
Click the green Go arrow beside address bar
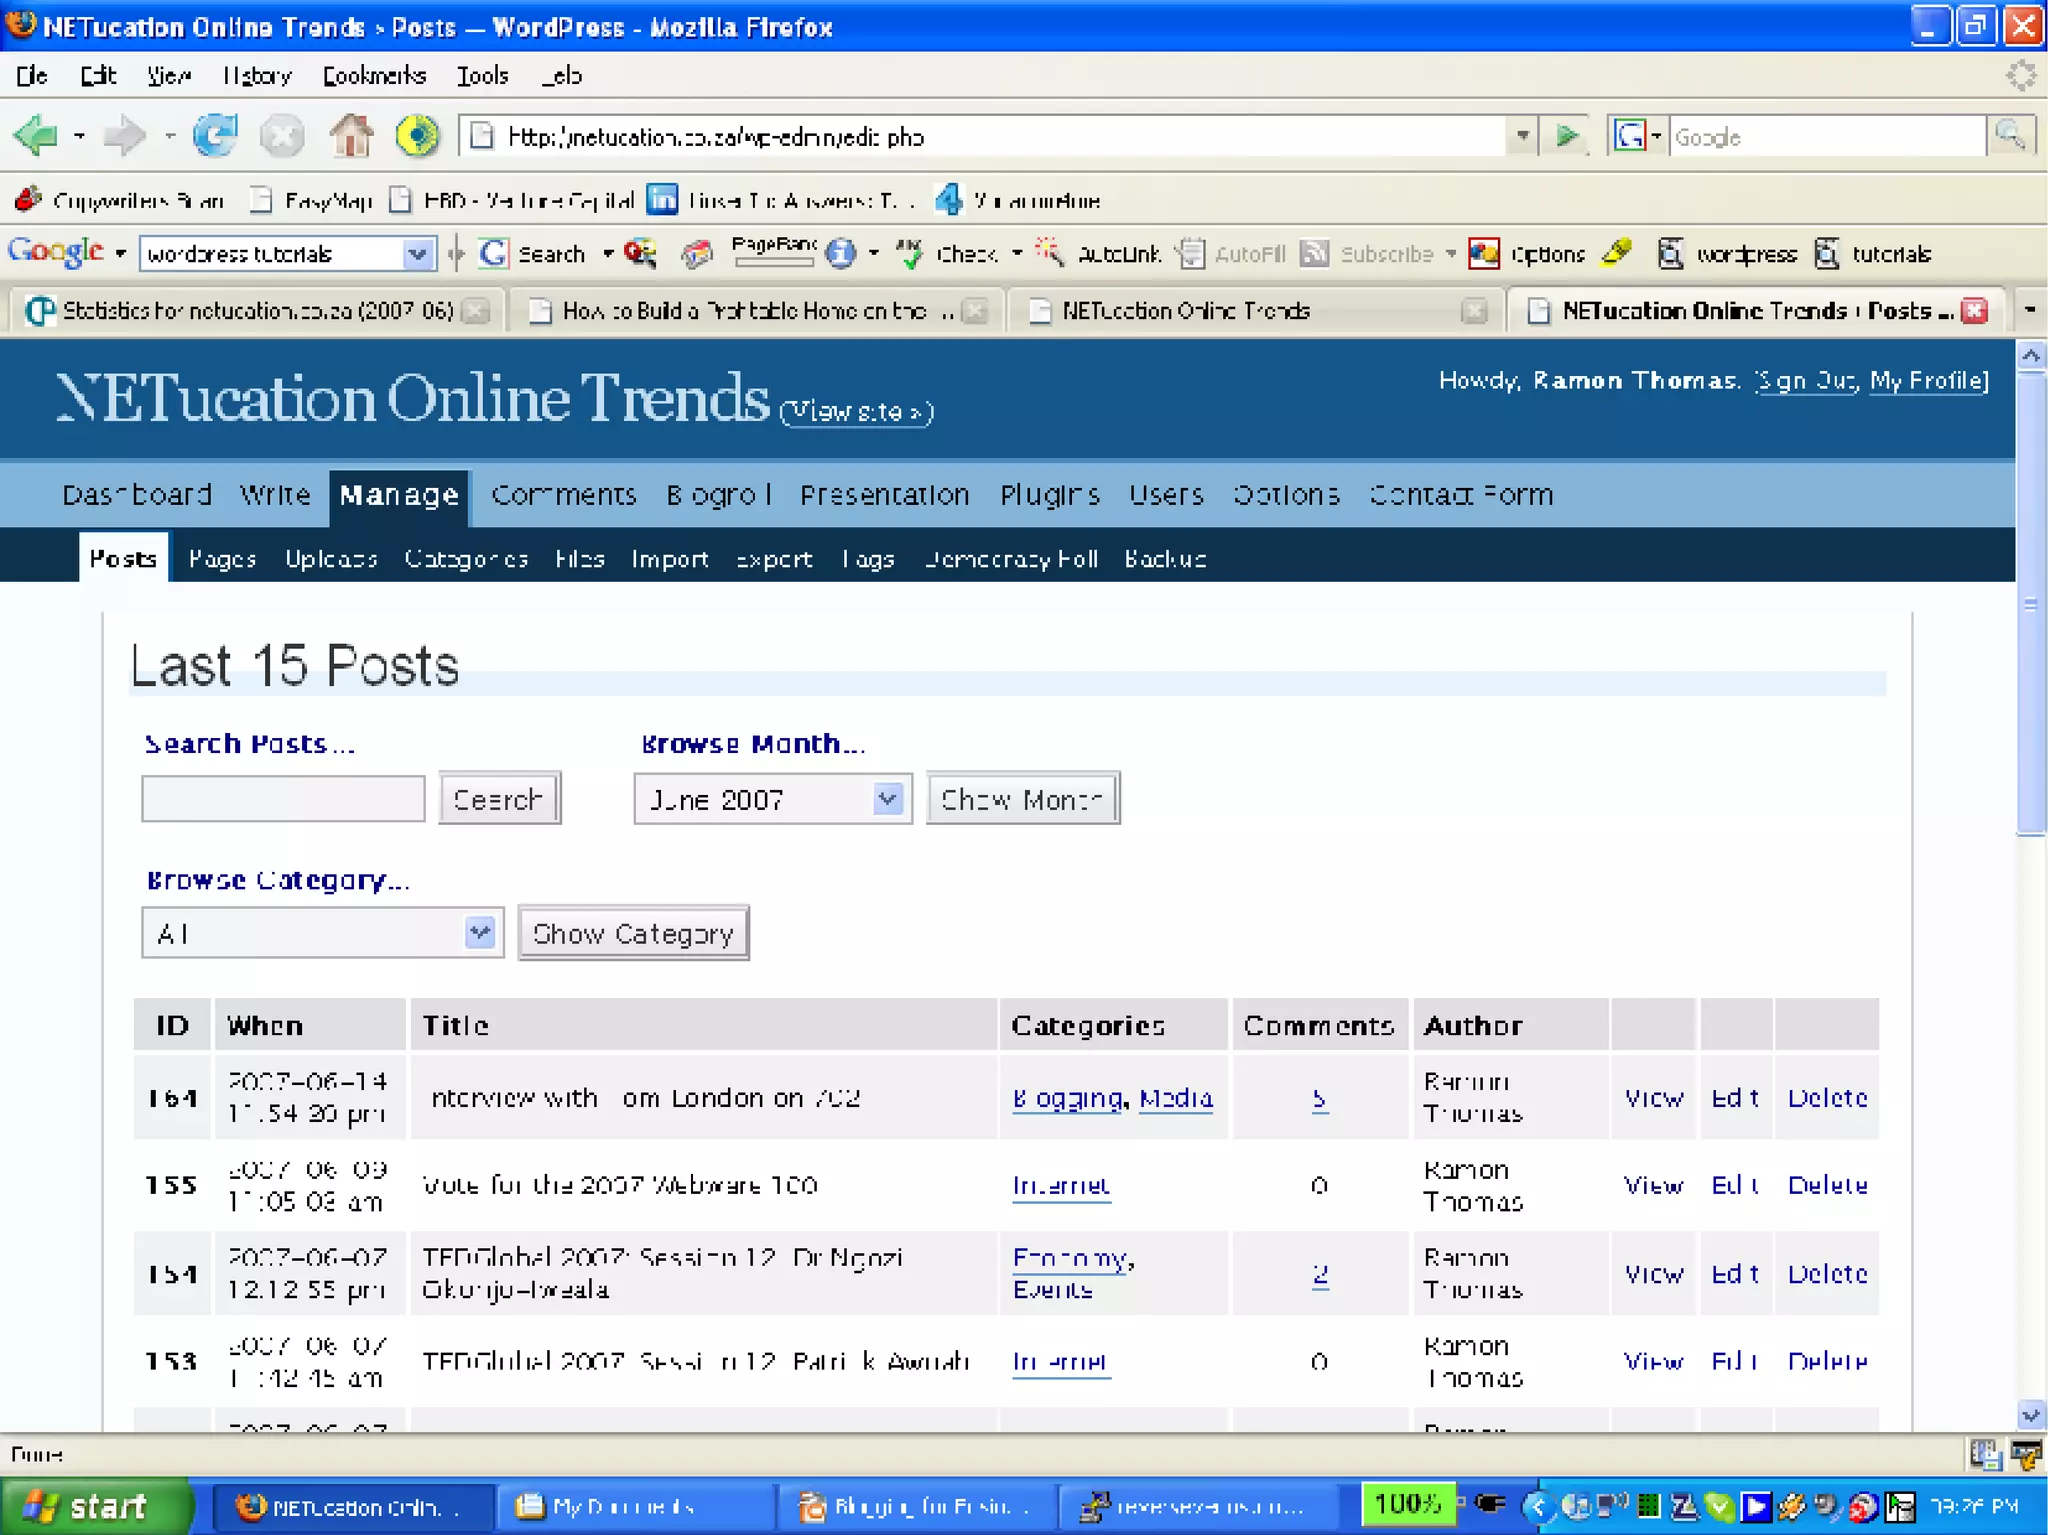(1567, 136)
